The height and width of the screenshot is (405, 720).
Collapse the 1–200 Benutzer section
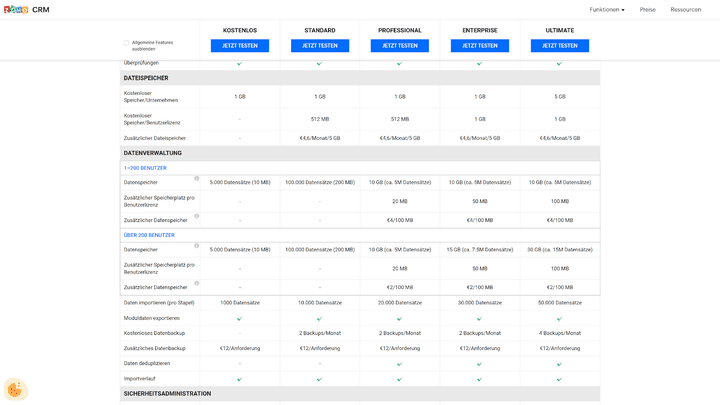(x=145, y=168)
